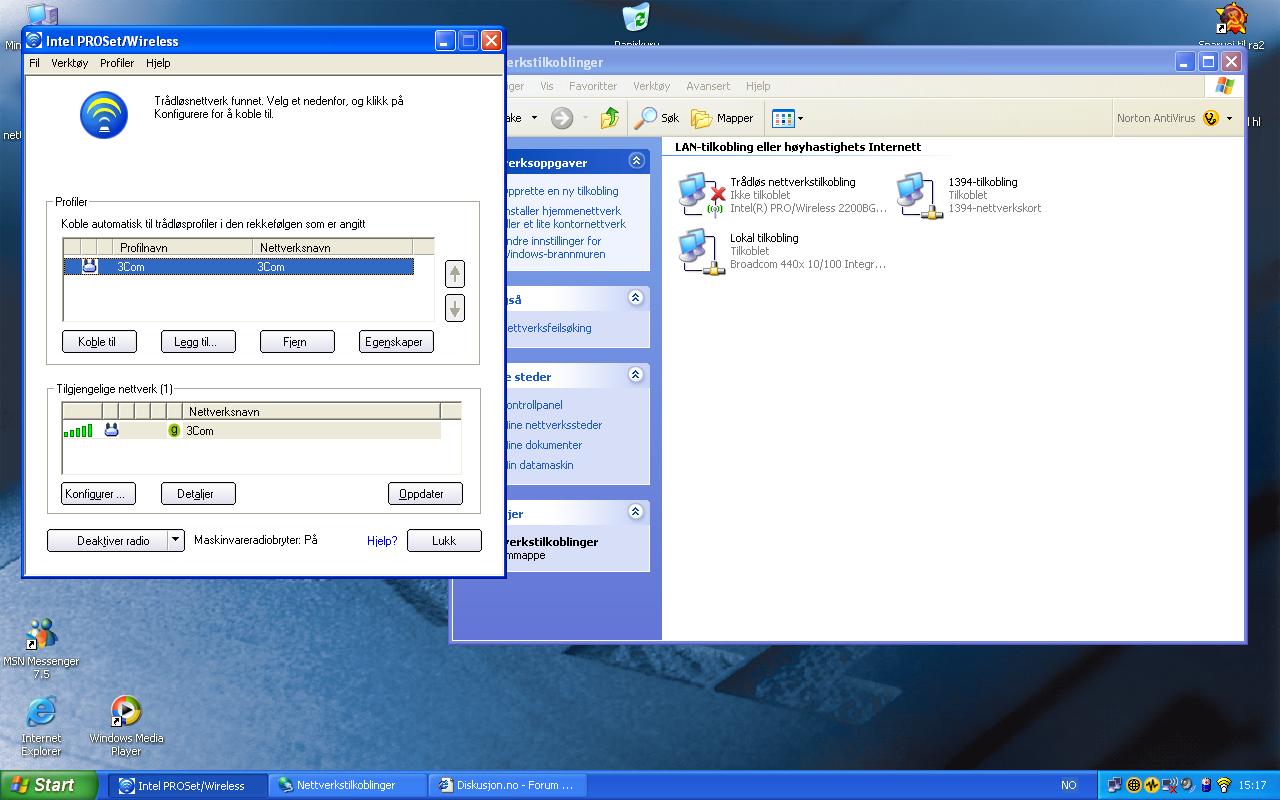1280x800 pixels.
Task: Click the Profilnavn column header
Action: tap(184, 247)
